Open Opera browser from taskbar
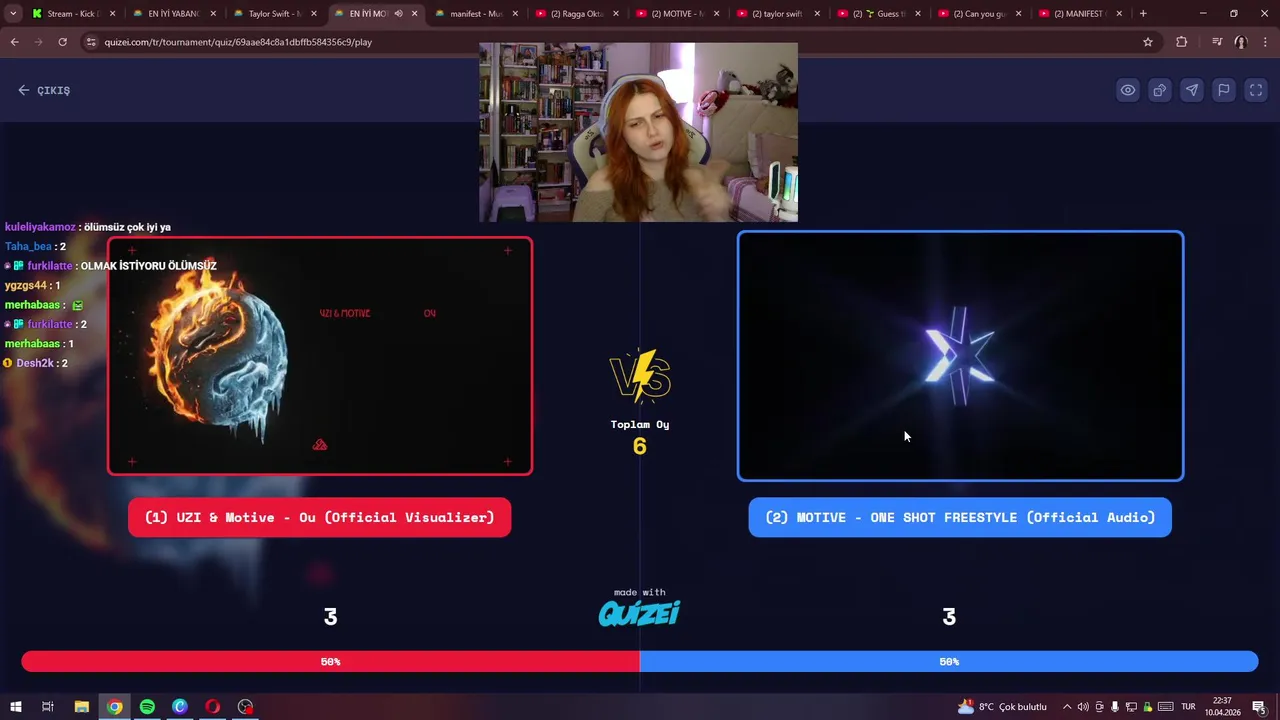This screenshot has height=720, width=1280. pyautogui.click(x=213, y=707)
